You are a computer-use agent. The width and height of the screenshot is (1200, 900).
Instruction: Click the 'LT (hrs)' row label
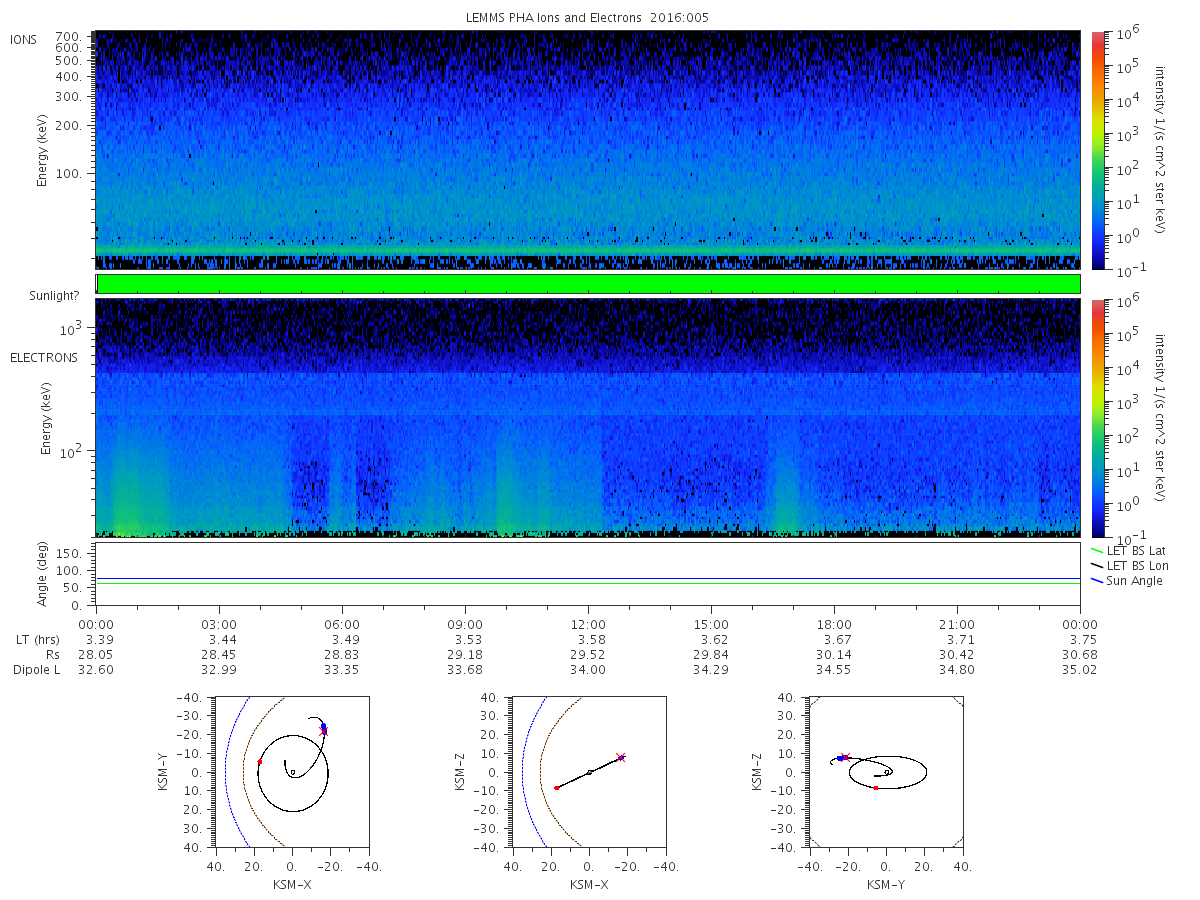(x=36, y=640)
